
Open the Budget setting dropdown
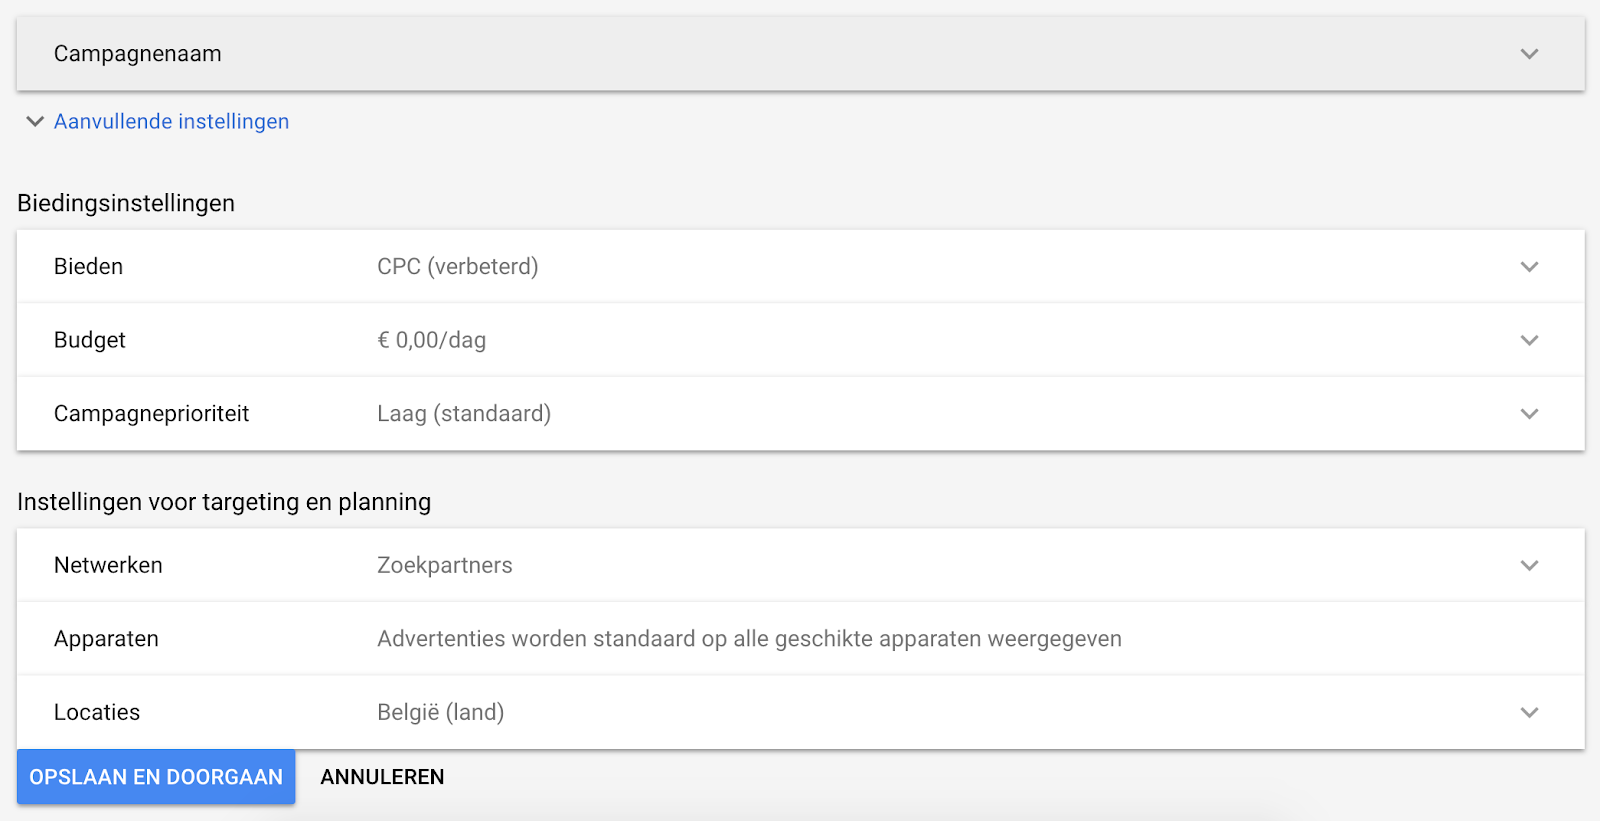point(1529,340)
